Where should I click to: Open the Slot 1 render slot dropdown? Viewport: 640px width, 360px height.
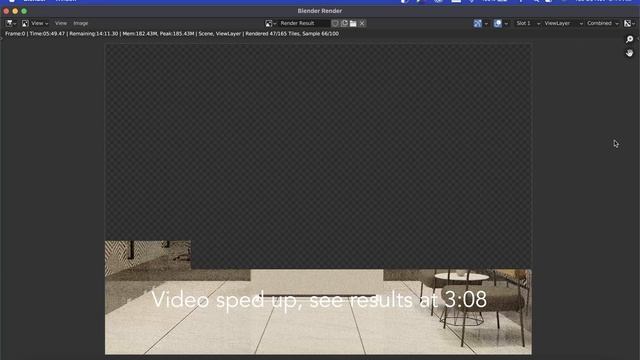(x=527, y=24)
